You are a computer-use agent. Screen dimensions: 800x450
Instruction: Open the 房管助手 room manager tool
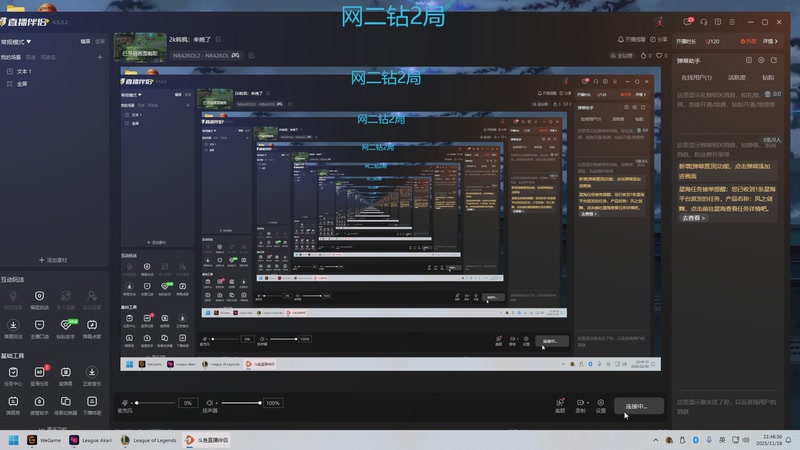click(39, 405)
